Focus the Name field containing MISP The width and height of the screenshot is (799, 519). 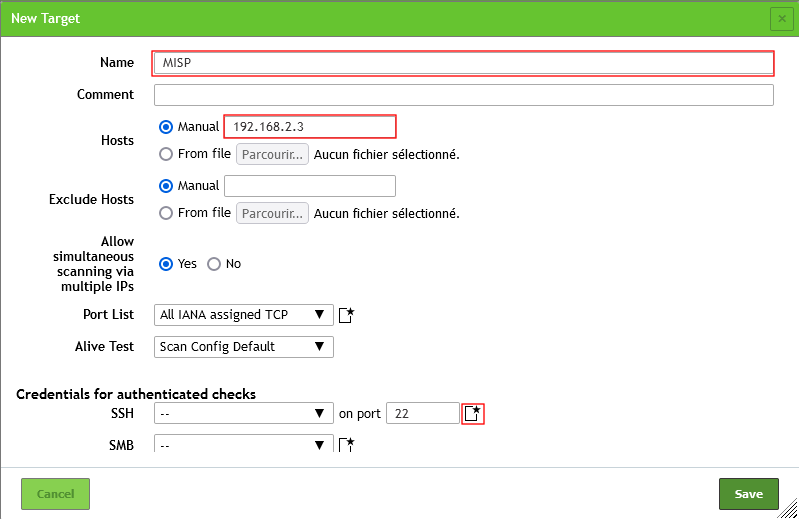(x=463, y=63)
